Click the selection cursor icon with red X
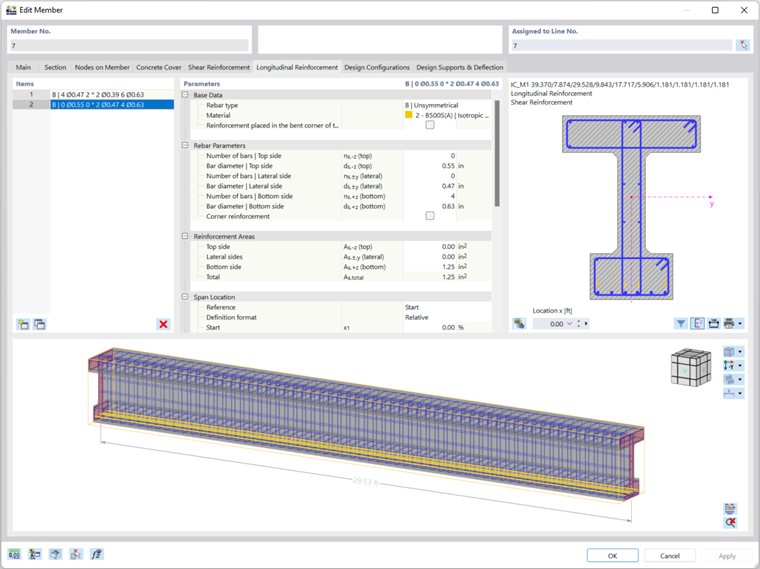This screenshot has width=760, height=569. tap(76, 554)
